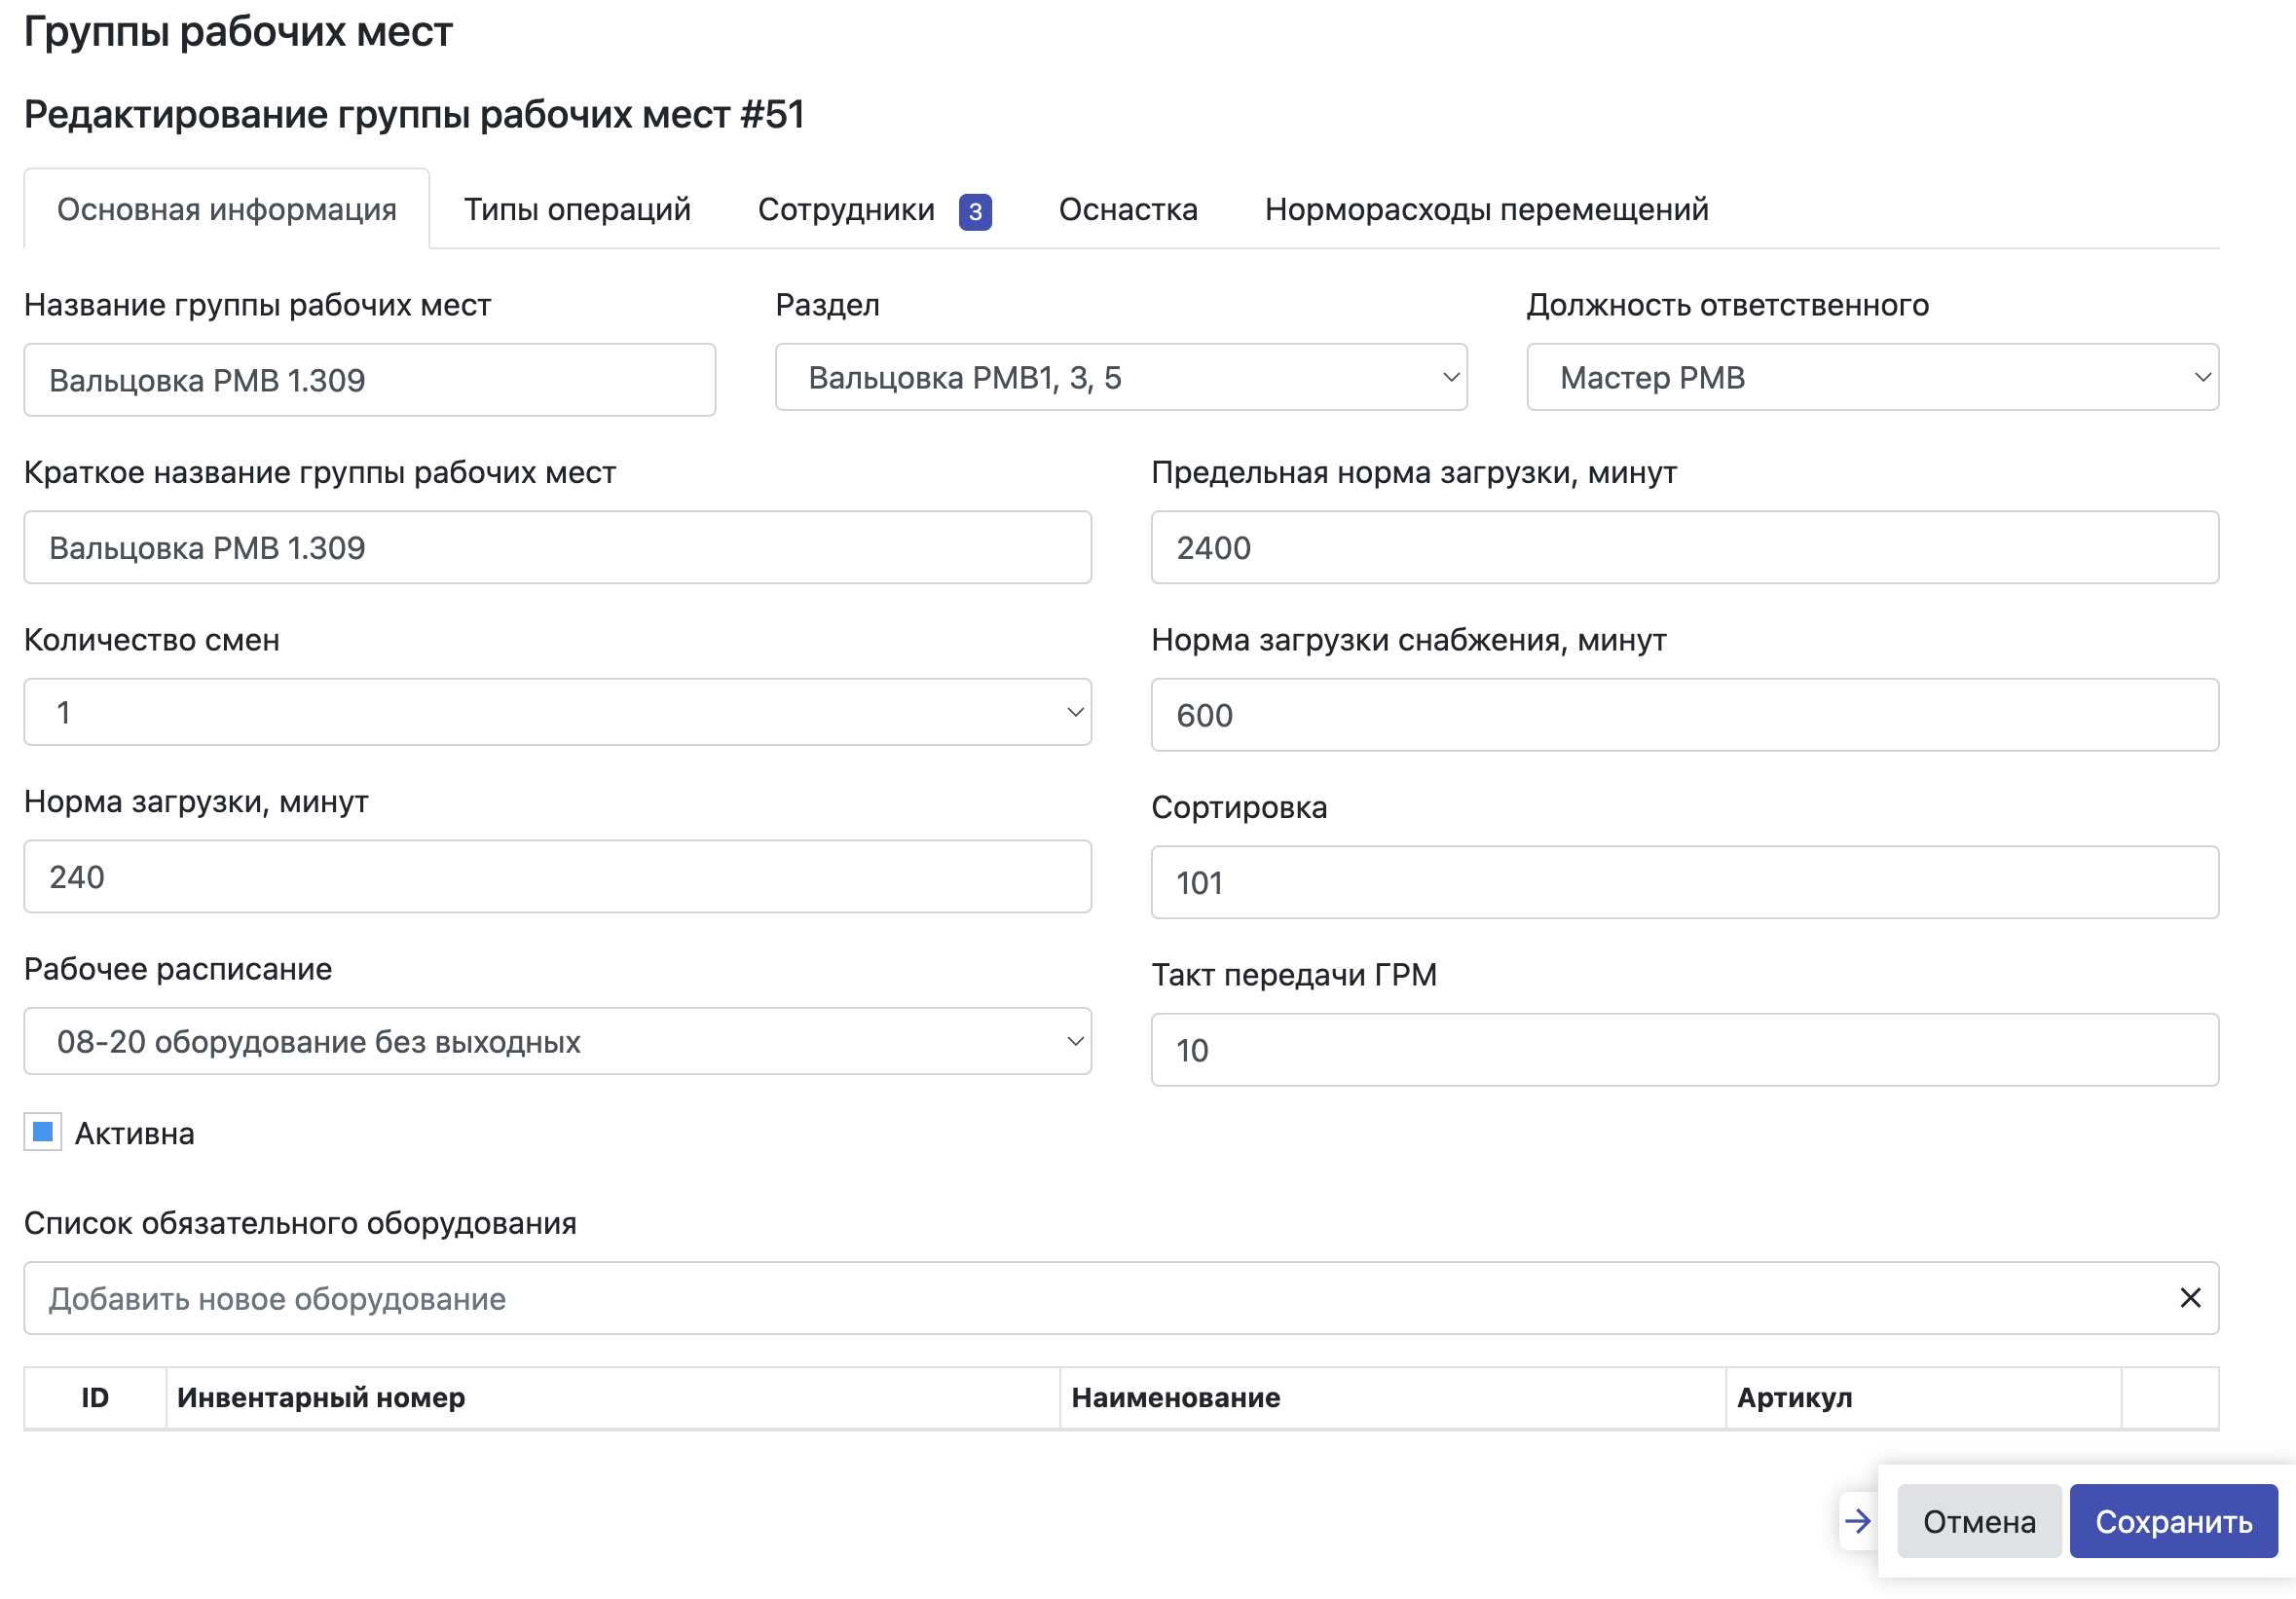
Task: Expand the Раздел dropdown
Action: (1120, 378)
